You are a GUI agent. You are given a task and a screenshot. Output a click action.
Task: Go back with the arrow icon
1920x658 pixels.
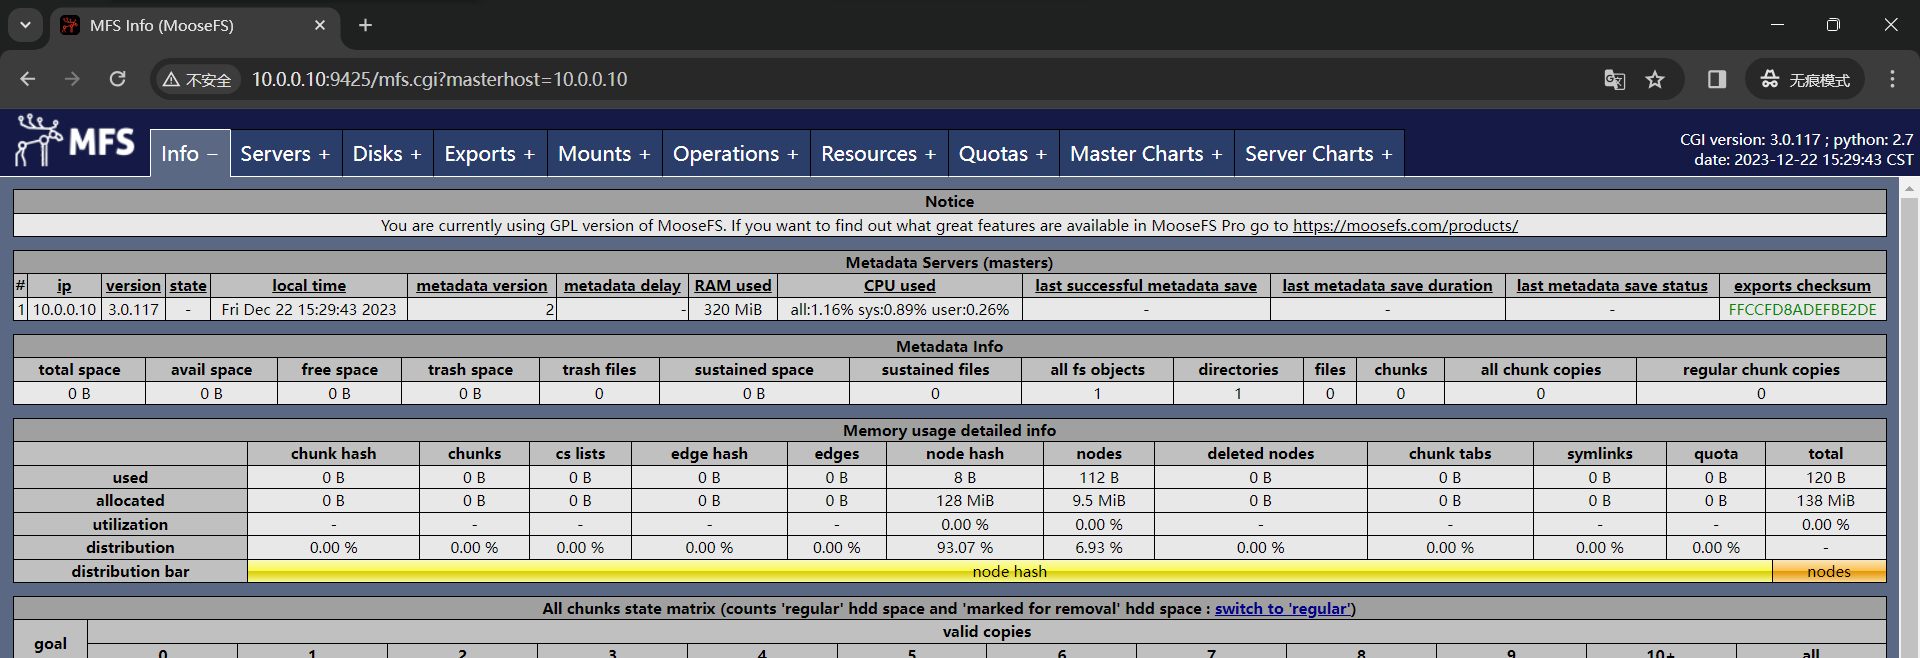click(x=28, y=79)
